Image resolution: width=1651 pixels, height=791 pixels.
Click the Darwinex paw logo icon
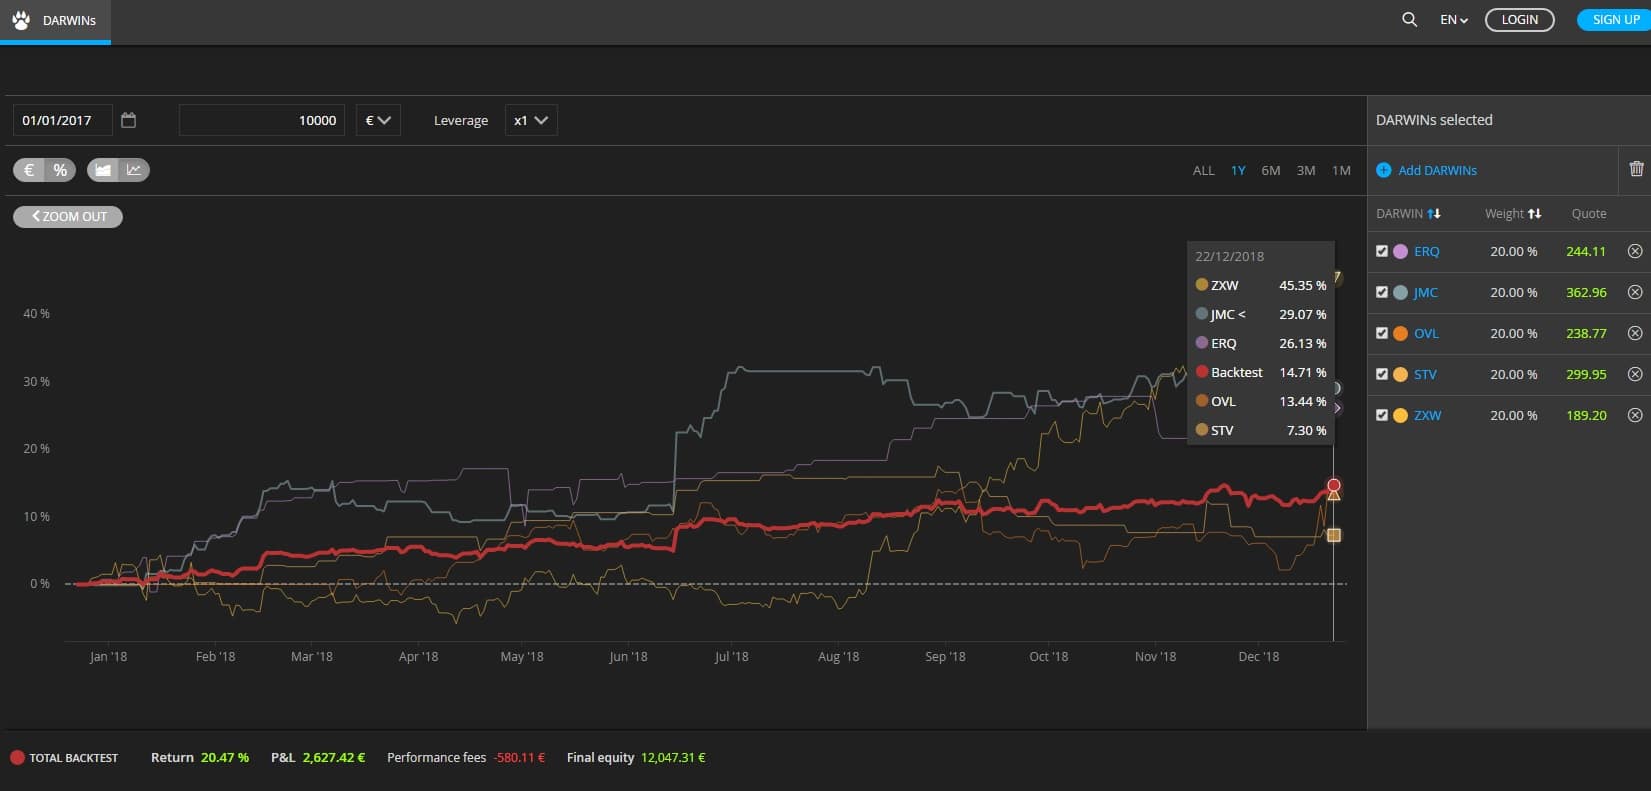coord(21,20)
